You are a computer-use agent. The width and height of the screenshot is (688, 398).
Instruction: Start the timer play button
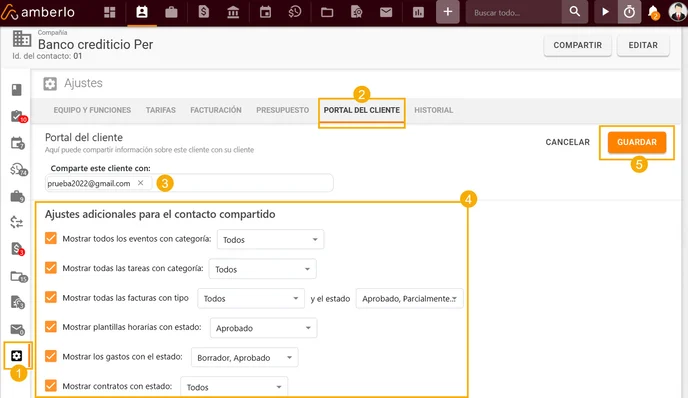point(606,12)
